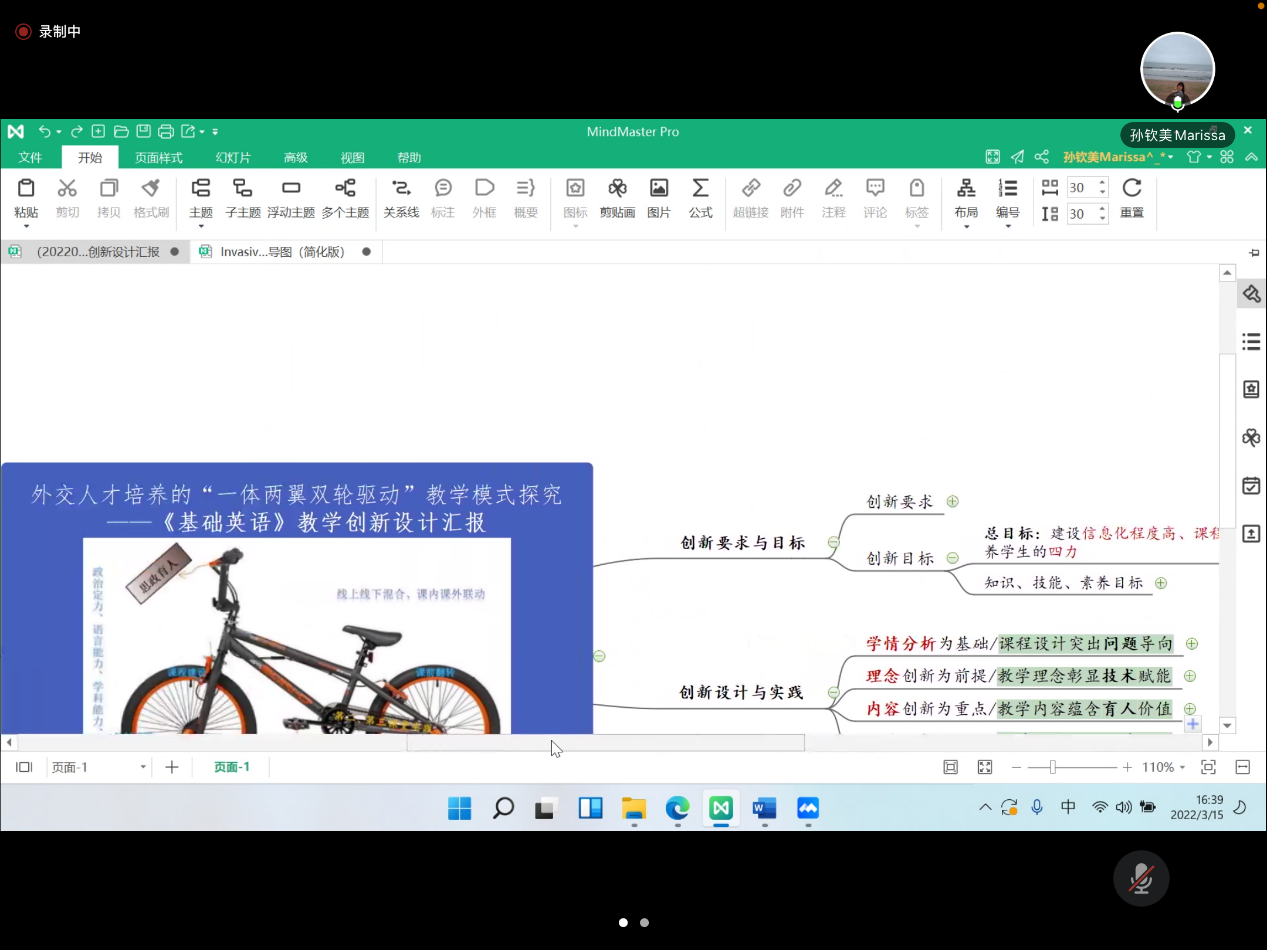
Task: Switch to the 幻灯片 ribbon tab
Action: (233, 158)
